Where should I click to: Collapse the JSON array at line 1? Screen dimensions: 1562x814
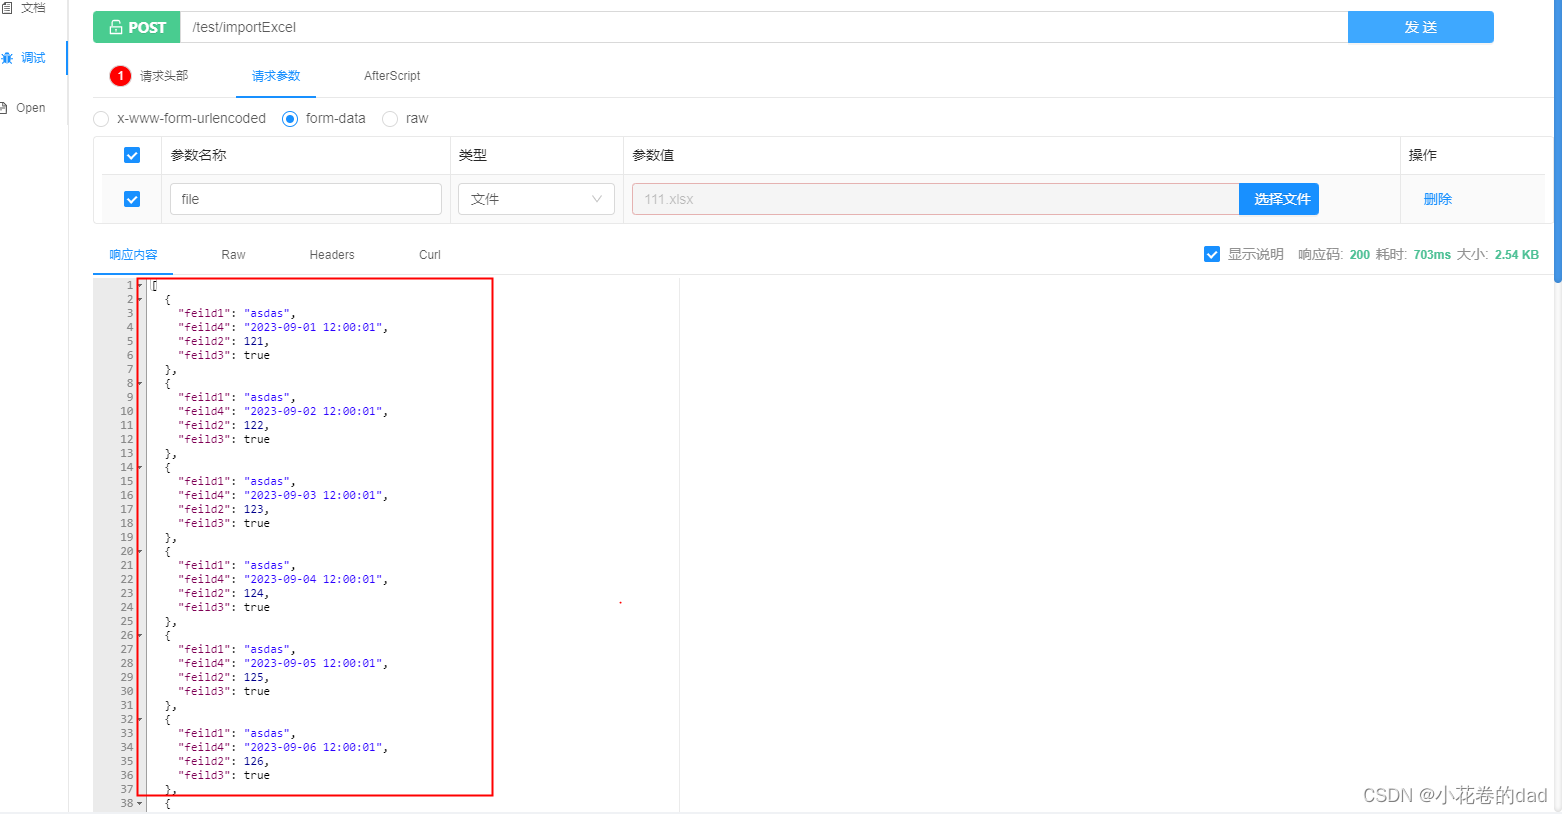(140, 286)
